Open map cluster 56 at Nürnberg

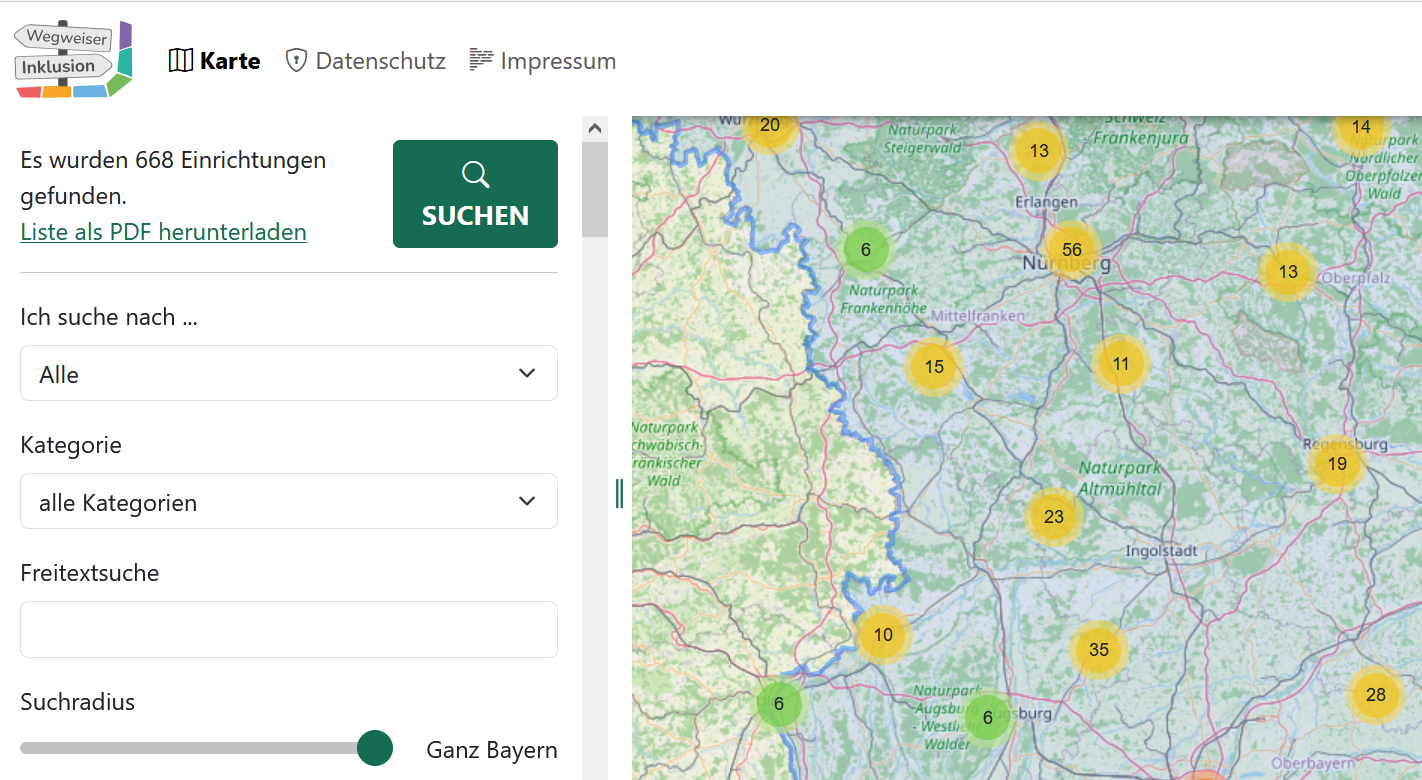tap(1071, 250)
